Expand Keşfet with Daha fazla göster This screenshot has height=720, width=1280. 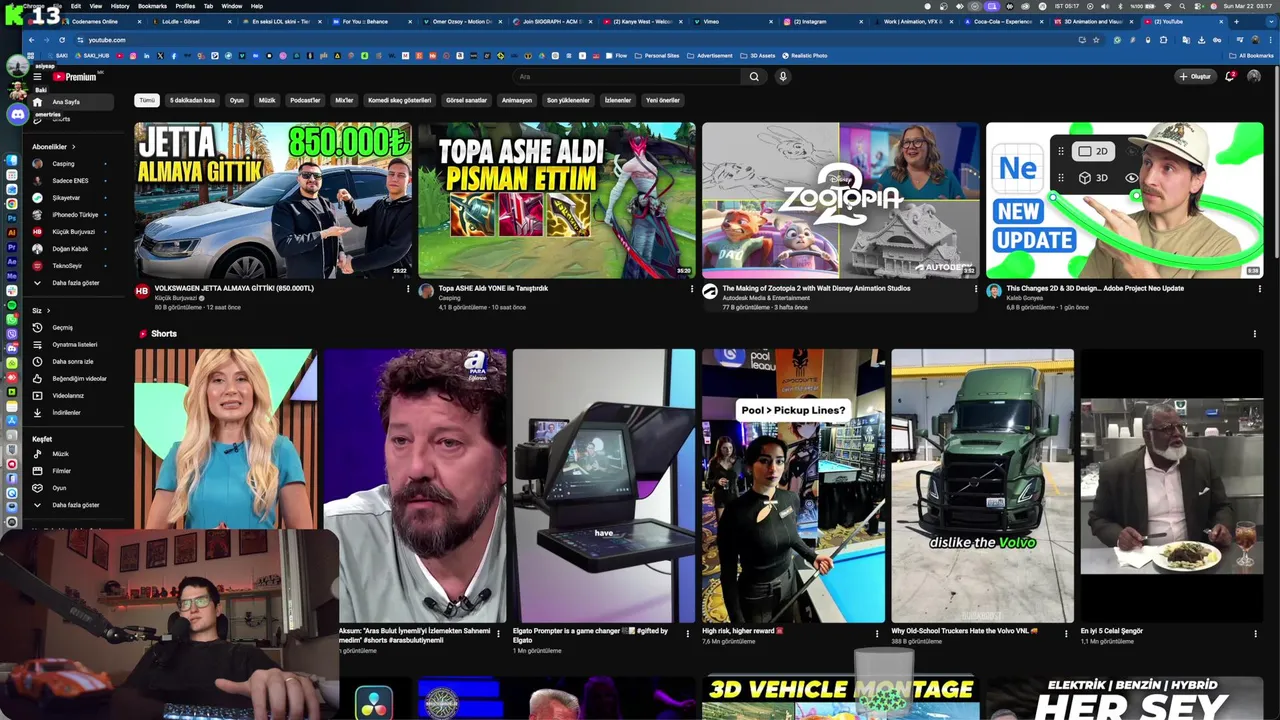[72, 505]
